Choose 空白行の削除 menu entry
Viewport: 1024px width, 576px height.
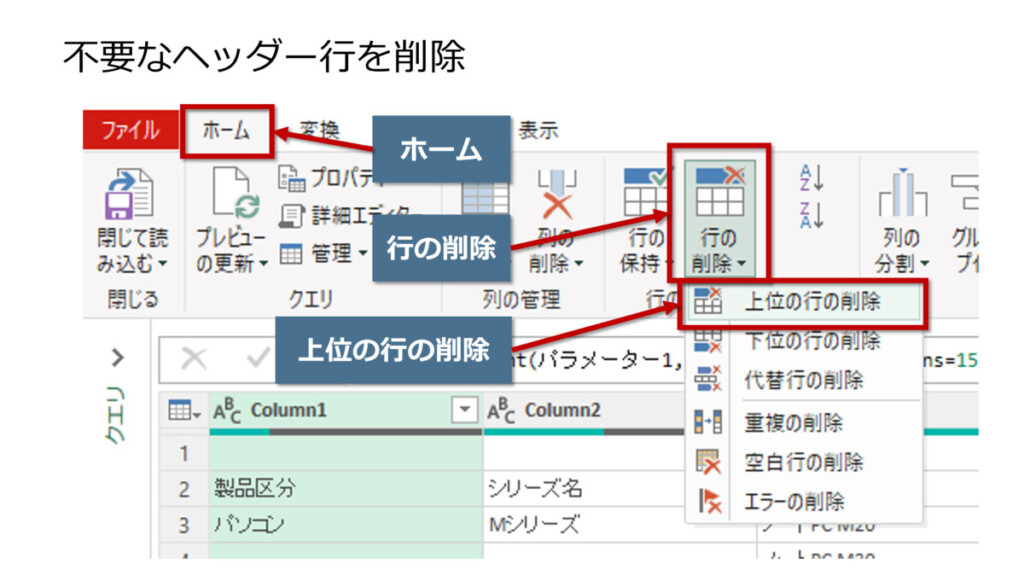pyautogui.click(x=803, y=462)
